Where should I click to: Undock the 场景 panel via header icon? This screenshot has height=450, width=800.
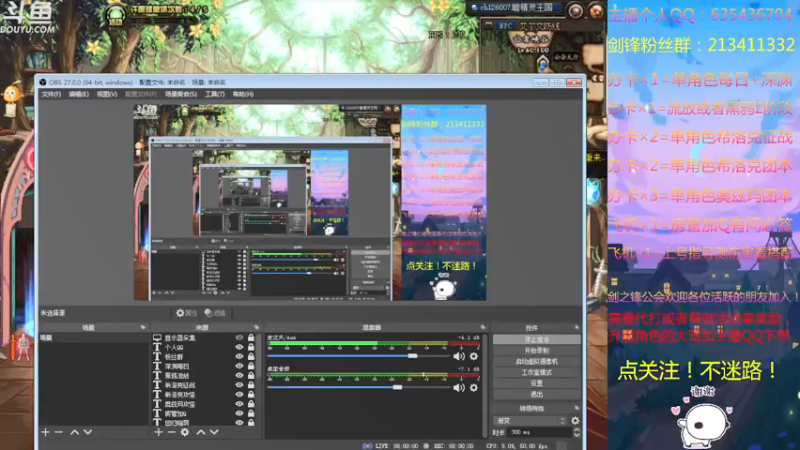pos(142,327)
